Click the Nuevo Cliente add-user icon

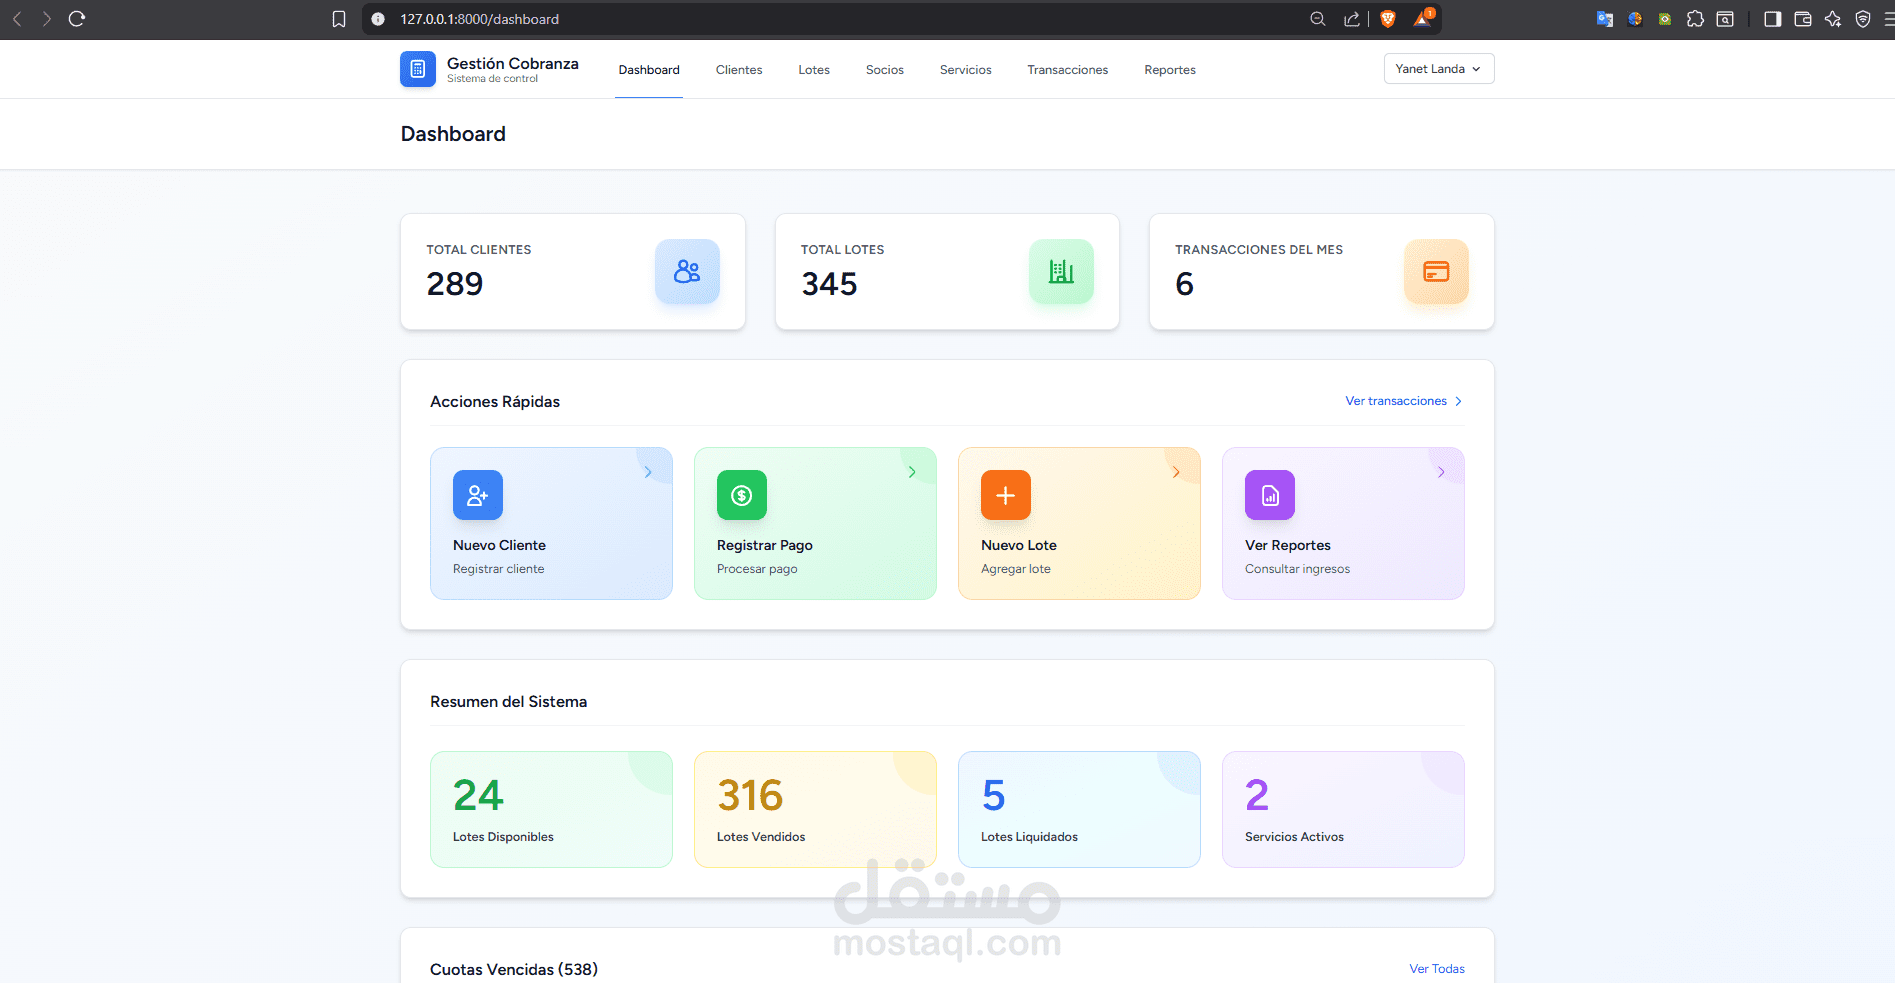tap(478, 495)
